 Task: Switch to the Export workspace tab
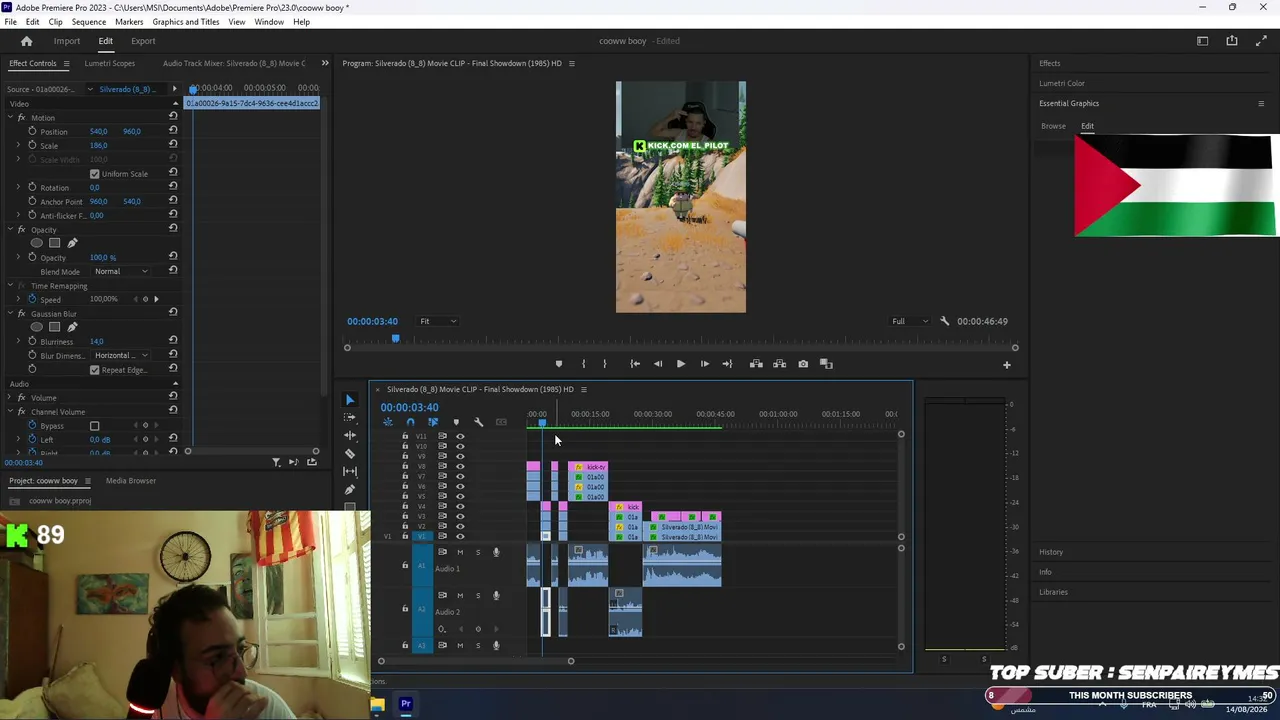tap(143, 41)
